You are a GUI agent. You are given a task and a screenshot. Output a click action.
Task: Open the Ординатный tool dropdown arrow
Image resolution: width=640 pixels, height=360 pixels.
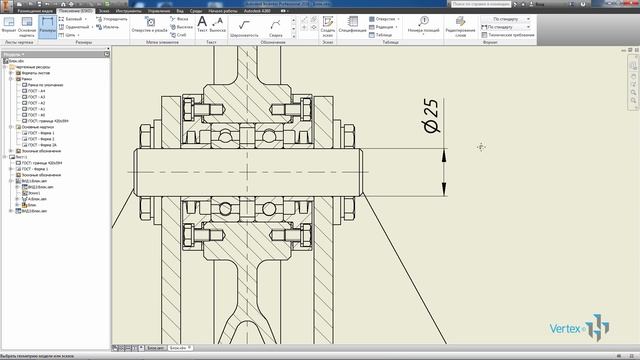(92, 27)
